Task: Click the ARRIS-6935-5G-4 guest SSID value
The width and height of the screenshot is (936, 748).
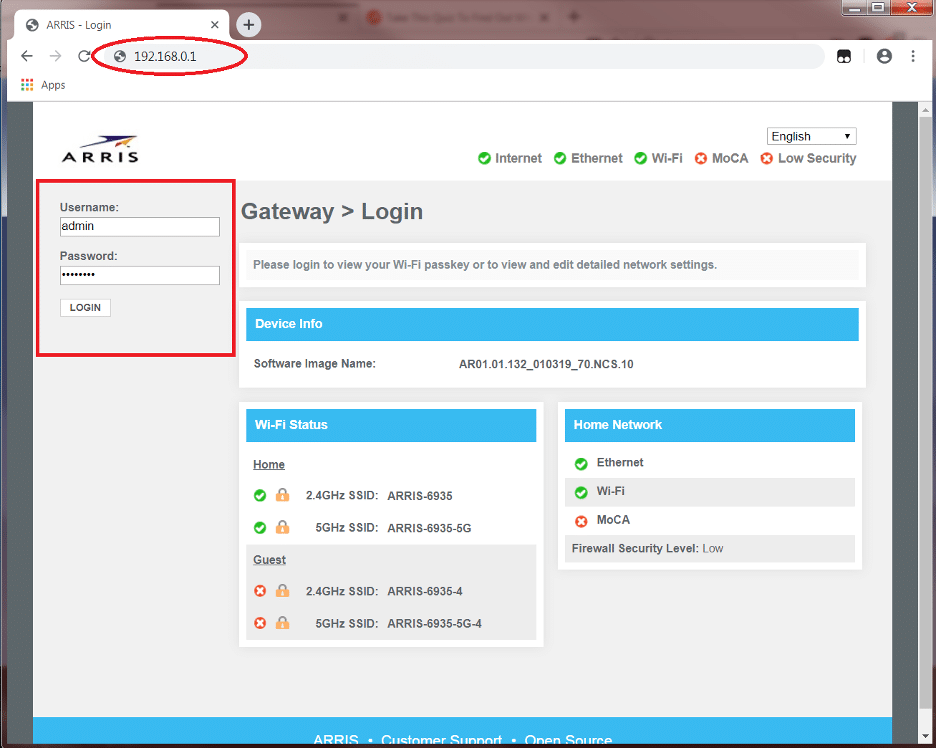Action: click(435, 624)
